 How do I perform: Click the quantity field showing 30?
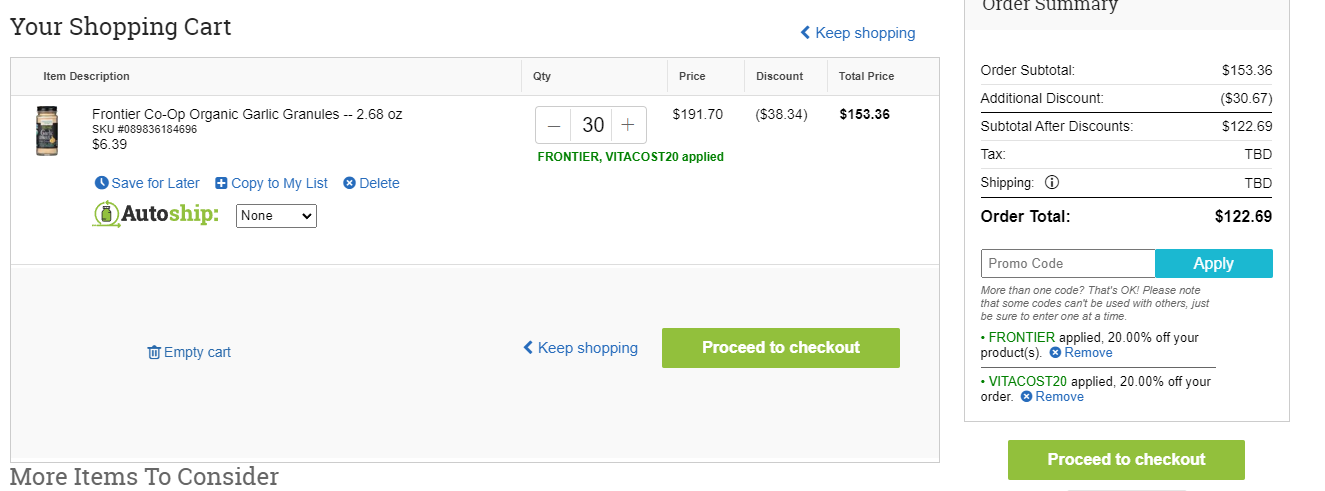tap(591, 125)
